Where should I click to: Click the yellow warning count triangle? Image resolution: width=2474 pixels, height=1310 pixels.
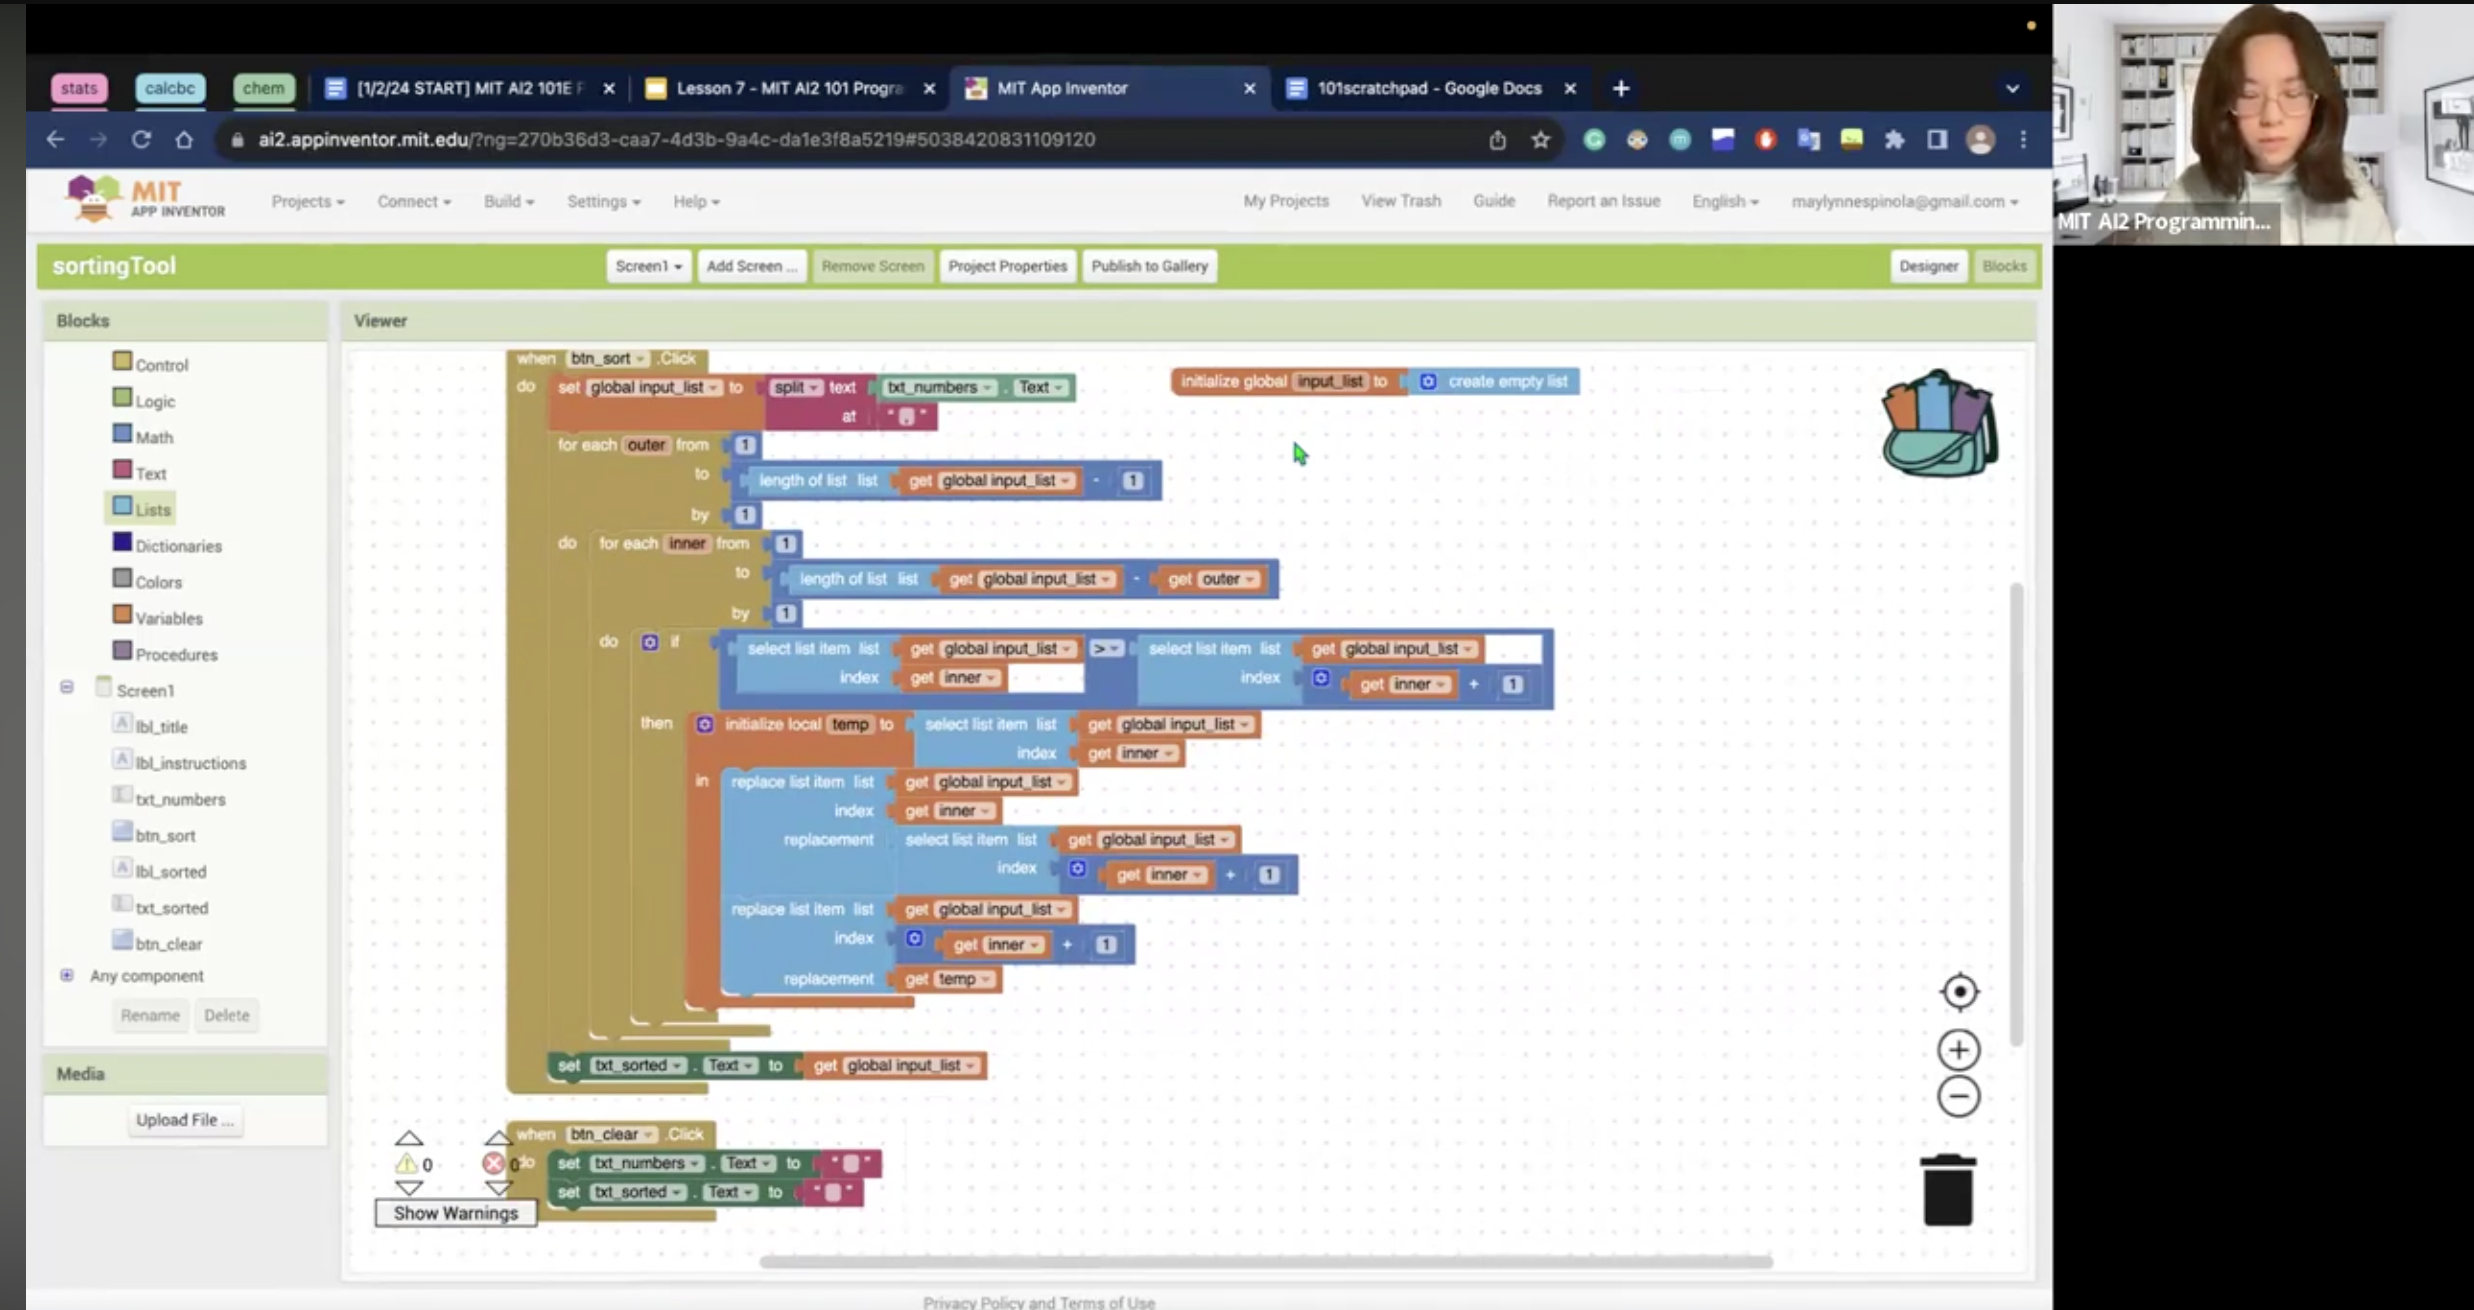408,1163
